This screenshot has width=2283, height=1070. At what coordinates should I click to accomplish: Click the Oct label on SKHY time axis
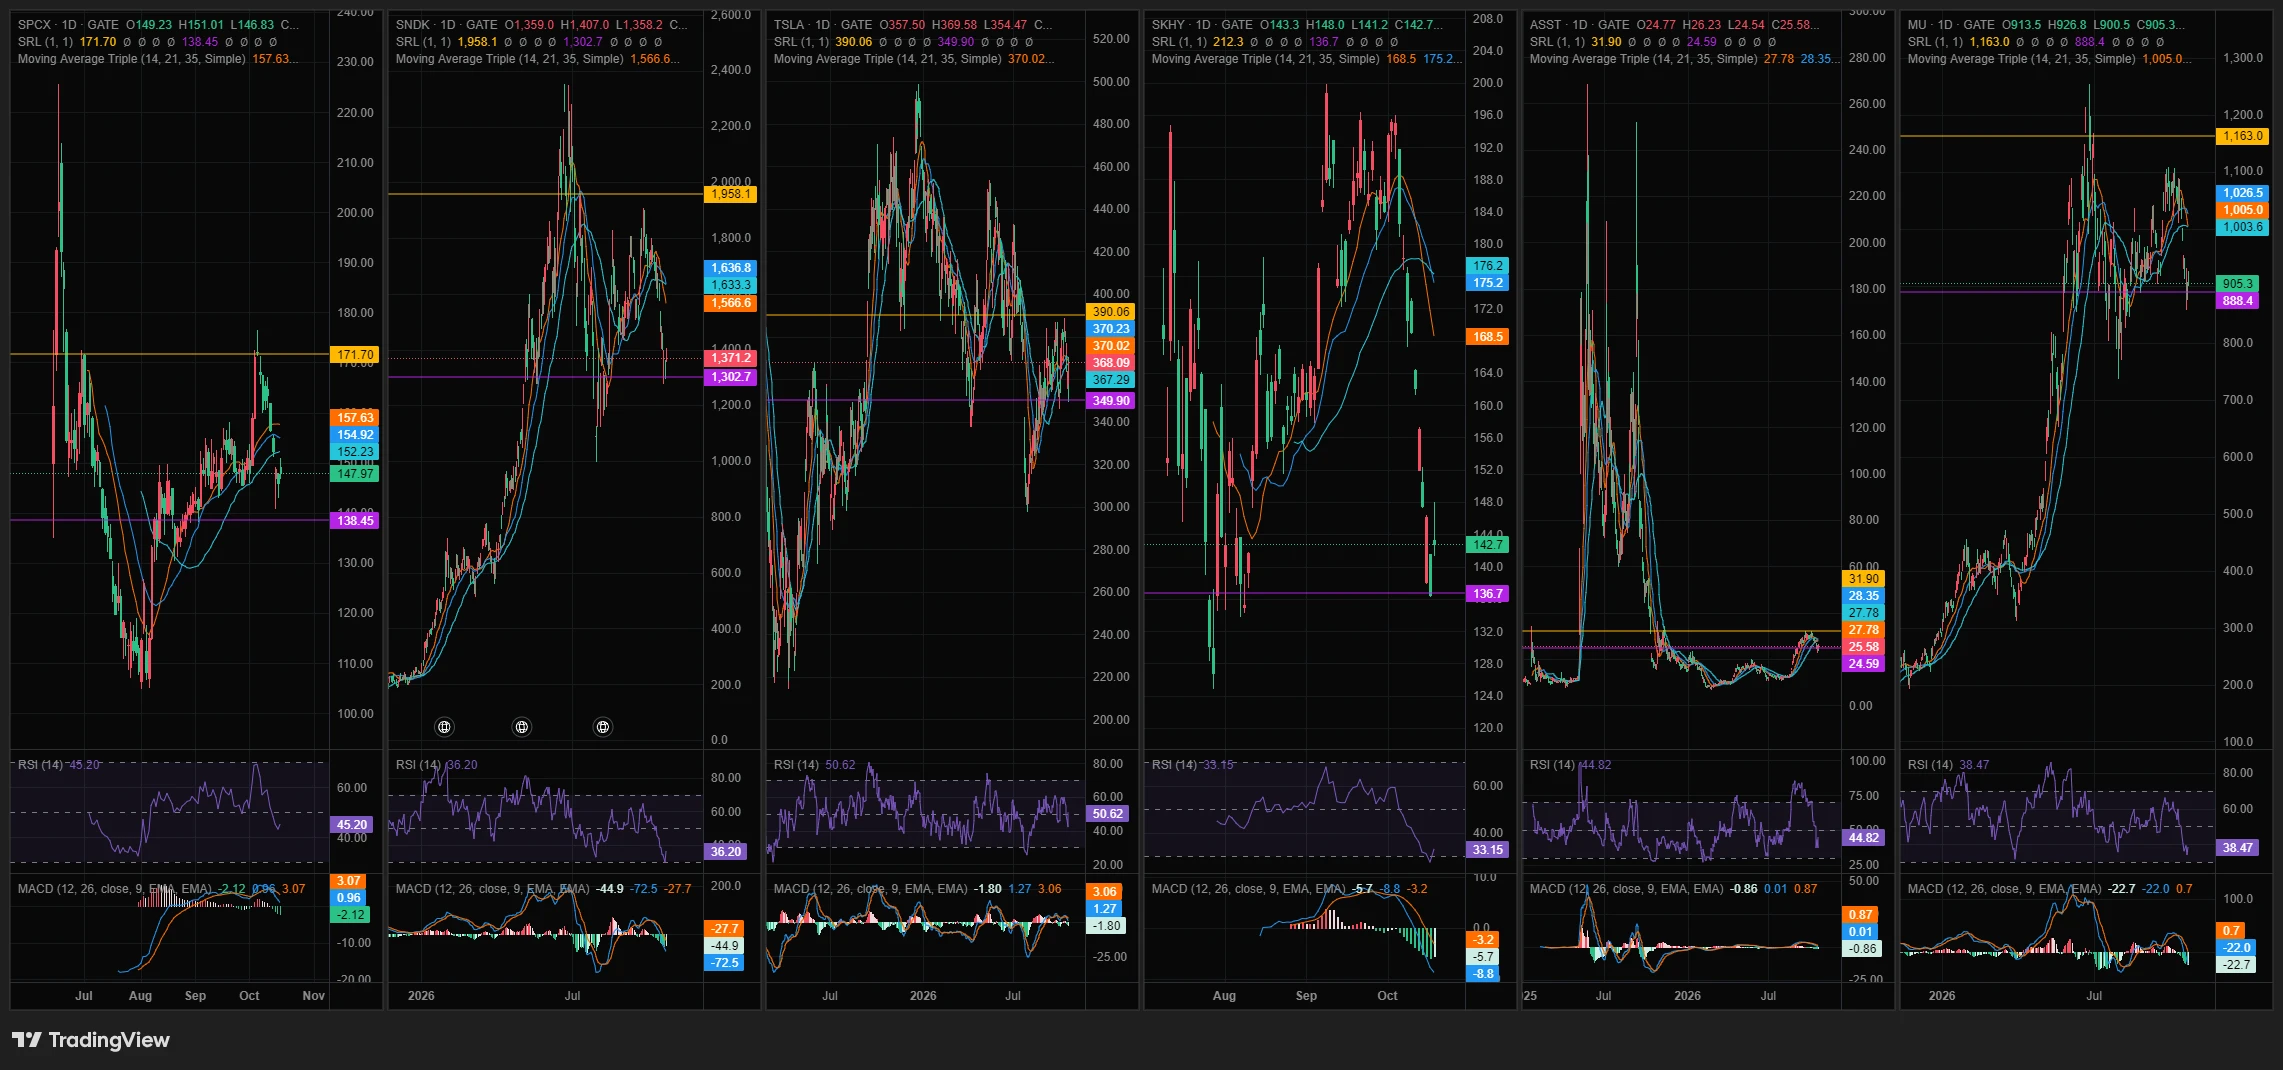pos(1387,996)
